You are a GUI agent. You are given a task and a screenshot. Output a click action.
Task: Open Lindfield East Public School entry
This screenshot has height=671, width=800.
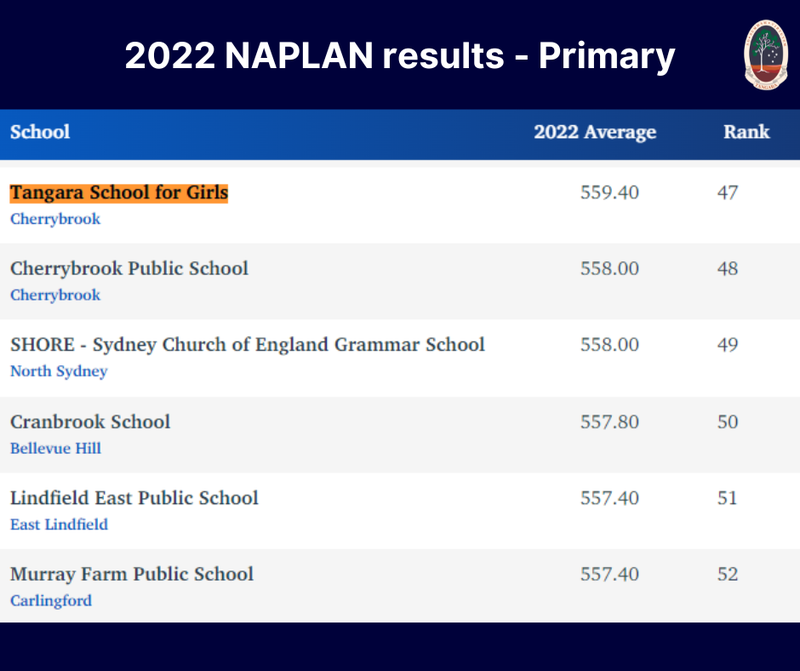click(x=134, y=498)
